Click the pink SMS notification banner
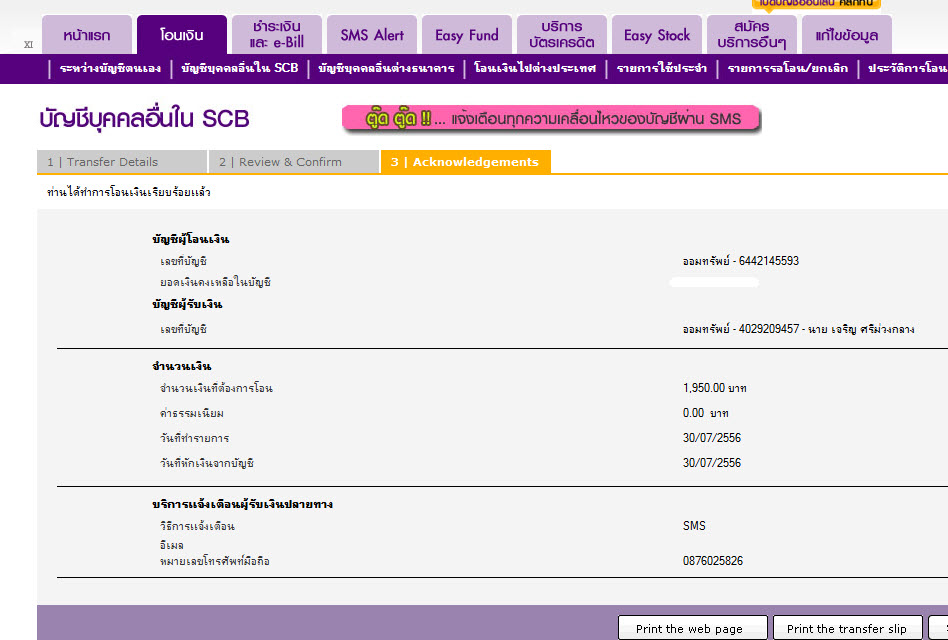The image size is (948, 640). click(551, 118)
